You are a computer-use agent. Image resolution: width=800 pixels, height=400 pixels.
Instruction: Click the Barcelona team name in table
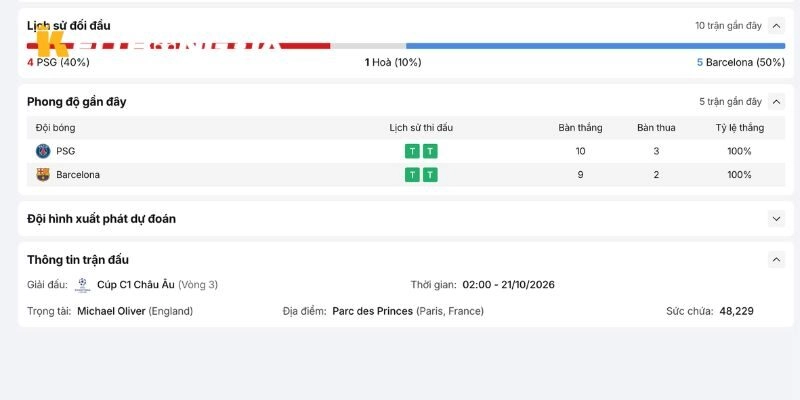[x=78, y=174]
